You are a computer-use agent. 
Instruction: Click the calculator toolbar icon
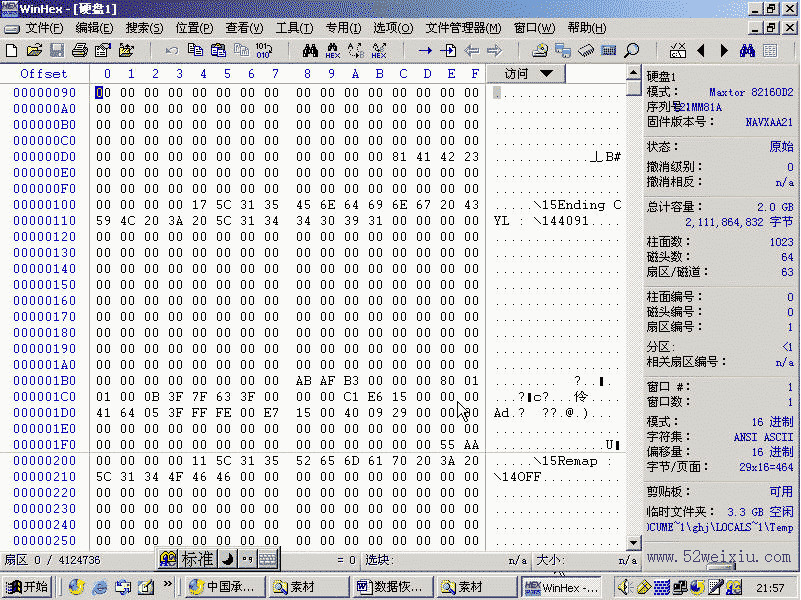click(x=609, y=50)
